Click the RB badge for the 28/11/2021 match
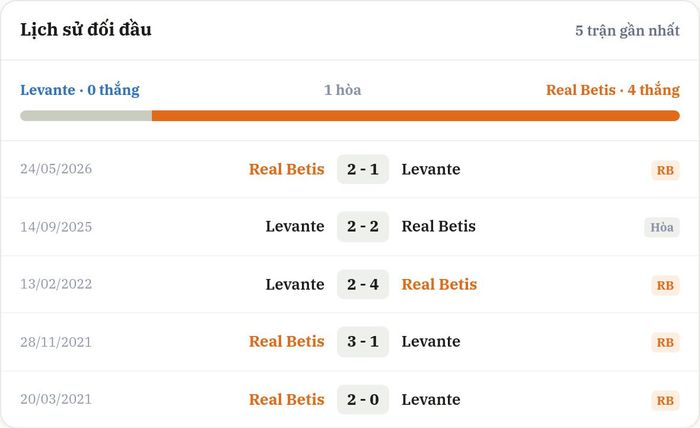Viewport: 700px width, 428px height. click(665, 342)
